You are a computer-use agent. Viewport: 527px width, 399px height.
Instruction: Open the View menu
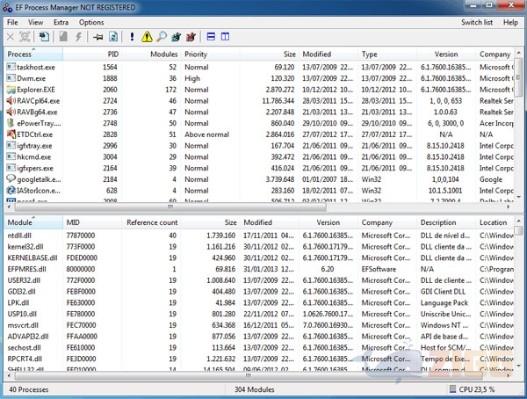(x=35, y=23)
